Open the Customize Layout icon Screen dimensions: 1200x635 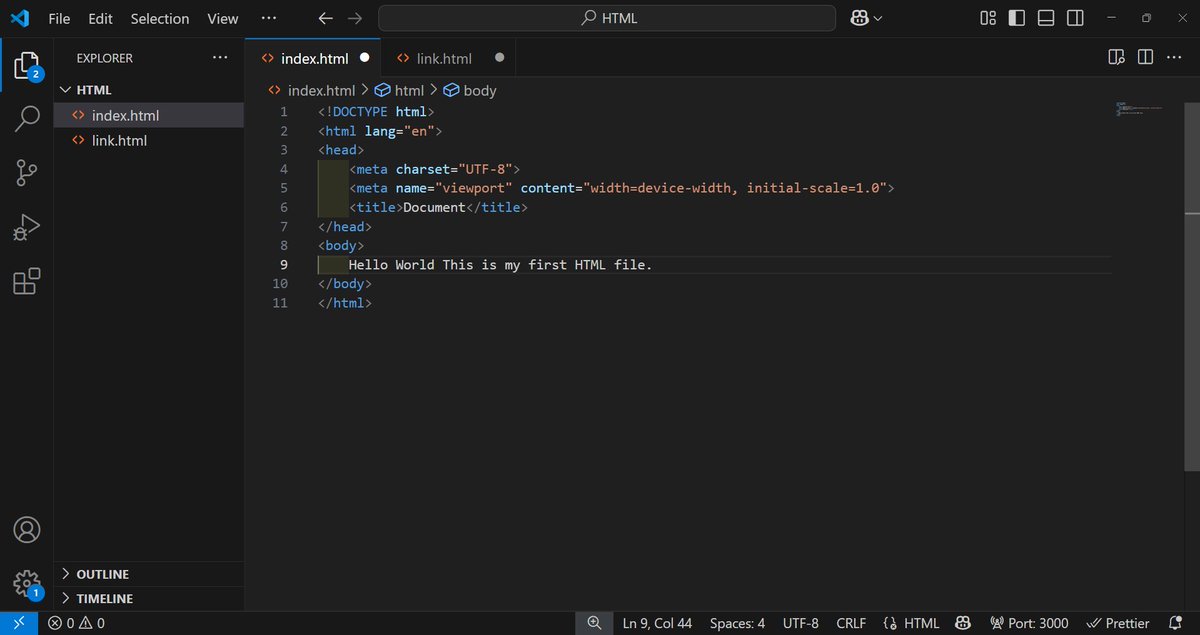point(988,18)
